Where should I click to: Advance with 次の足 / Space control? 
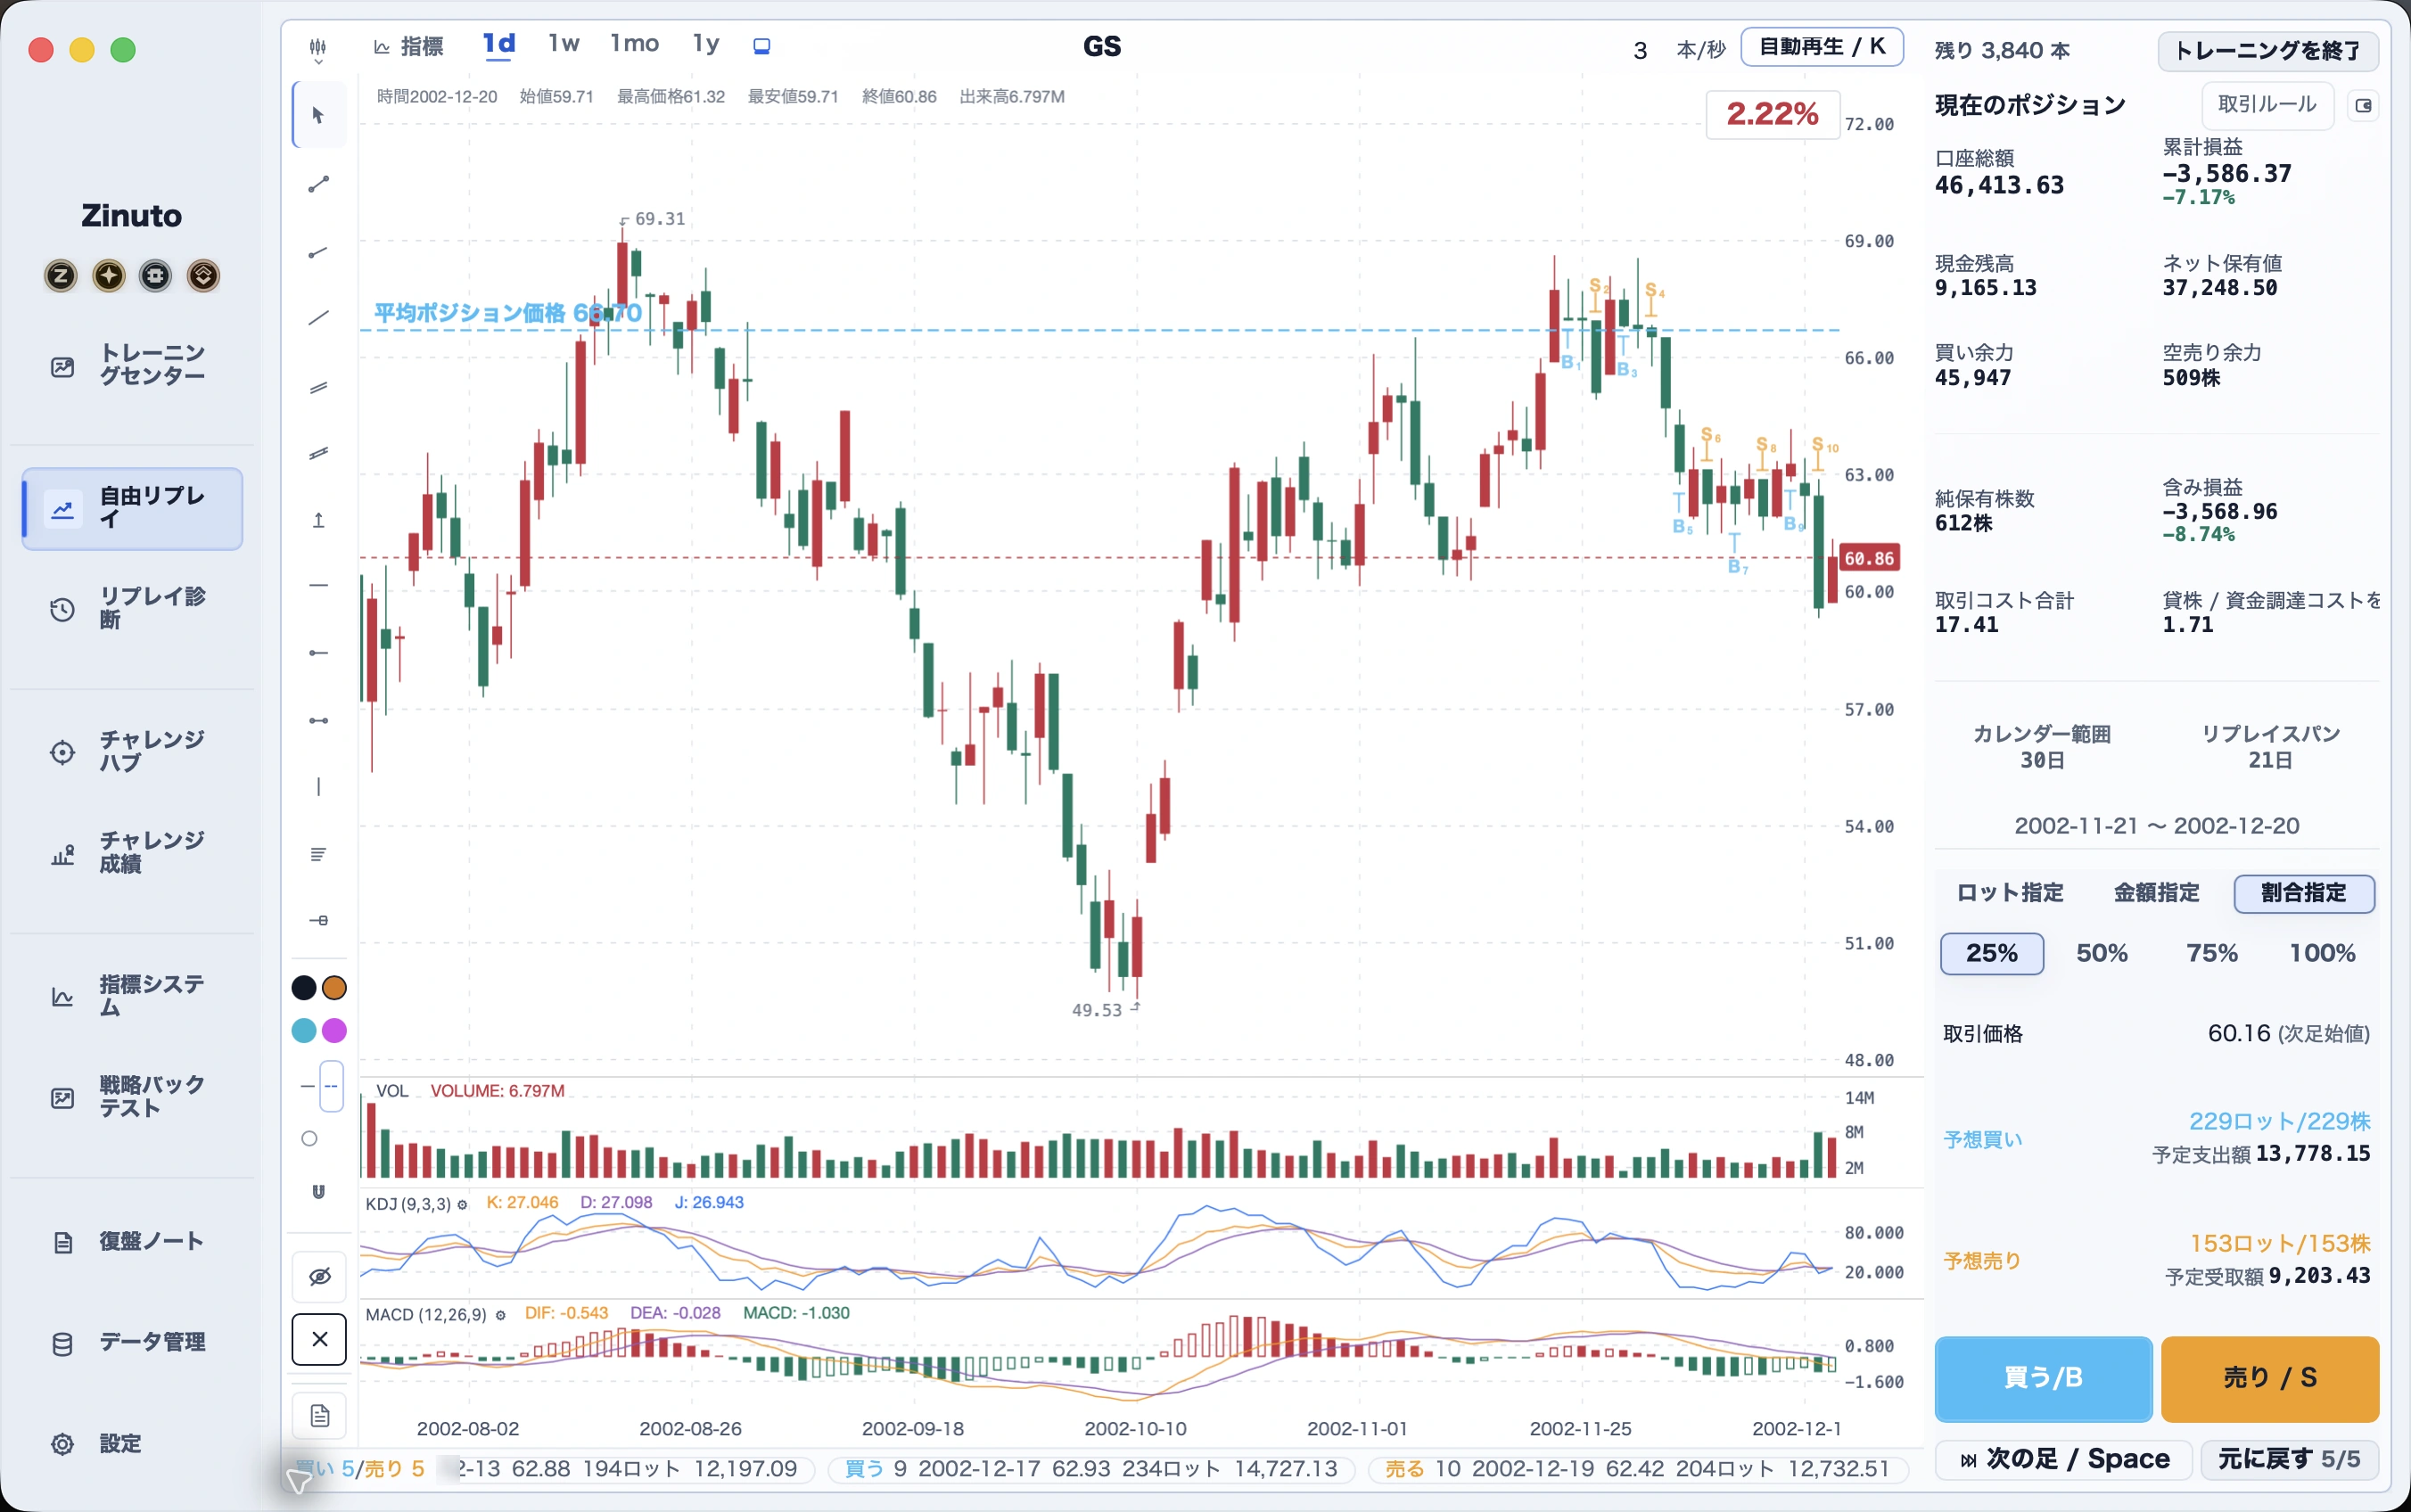(2064, 1459)
